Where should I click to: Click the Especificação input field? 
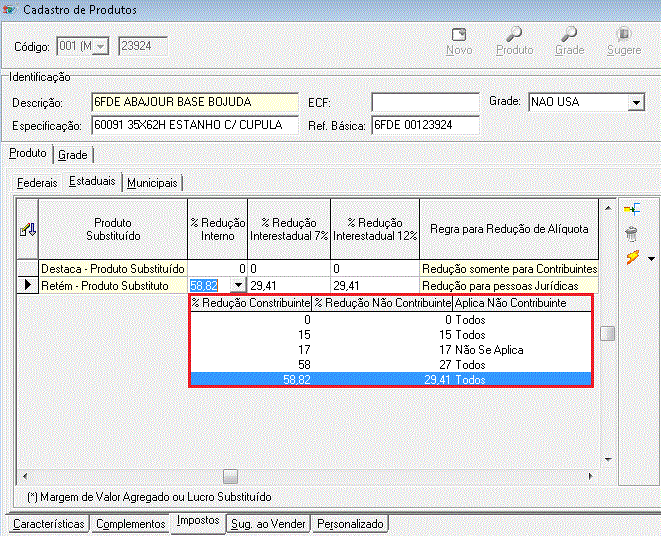click(195, 125)
